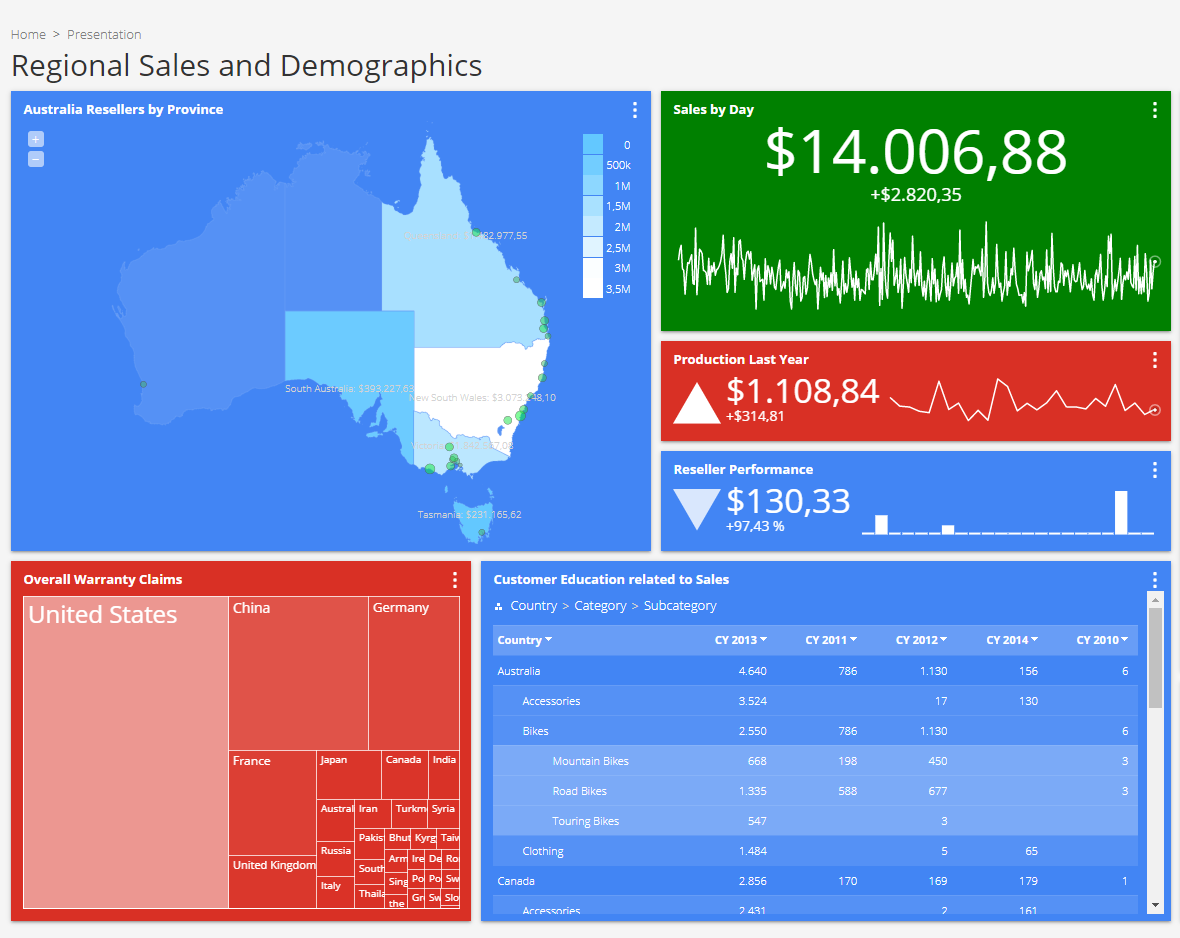Image resolution: width=1180 pixels, height=938 pixels.
Task: Click the United States treemap tile
Action: 126,752
